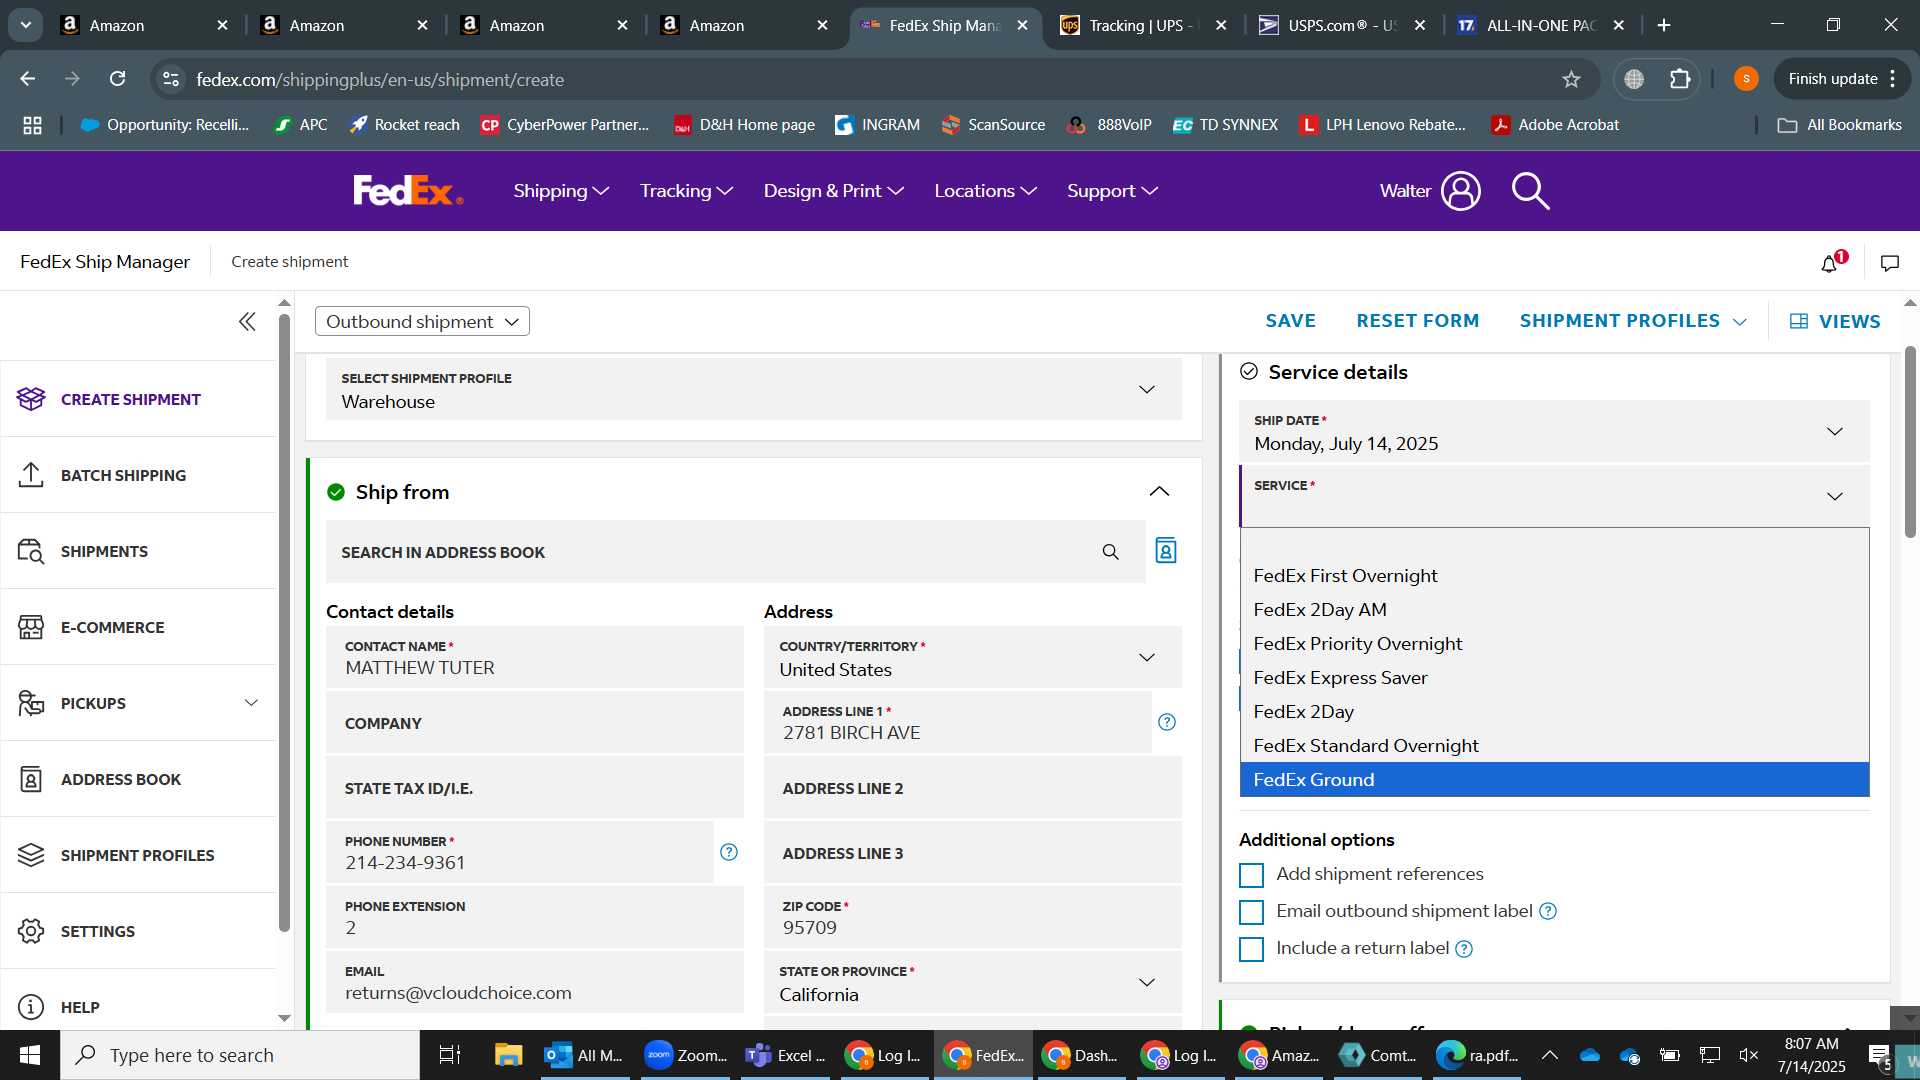Open the Country/Territory dropdown
The image size is (1920, 1080).
pyautogui.click(x=972, y=658)
